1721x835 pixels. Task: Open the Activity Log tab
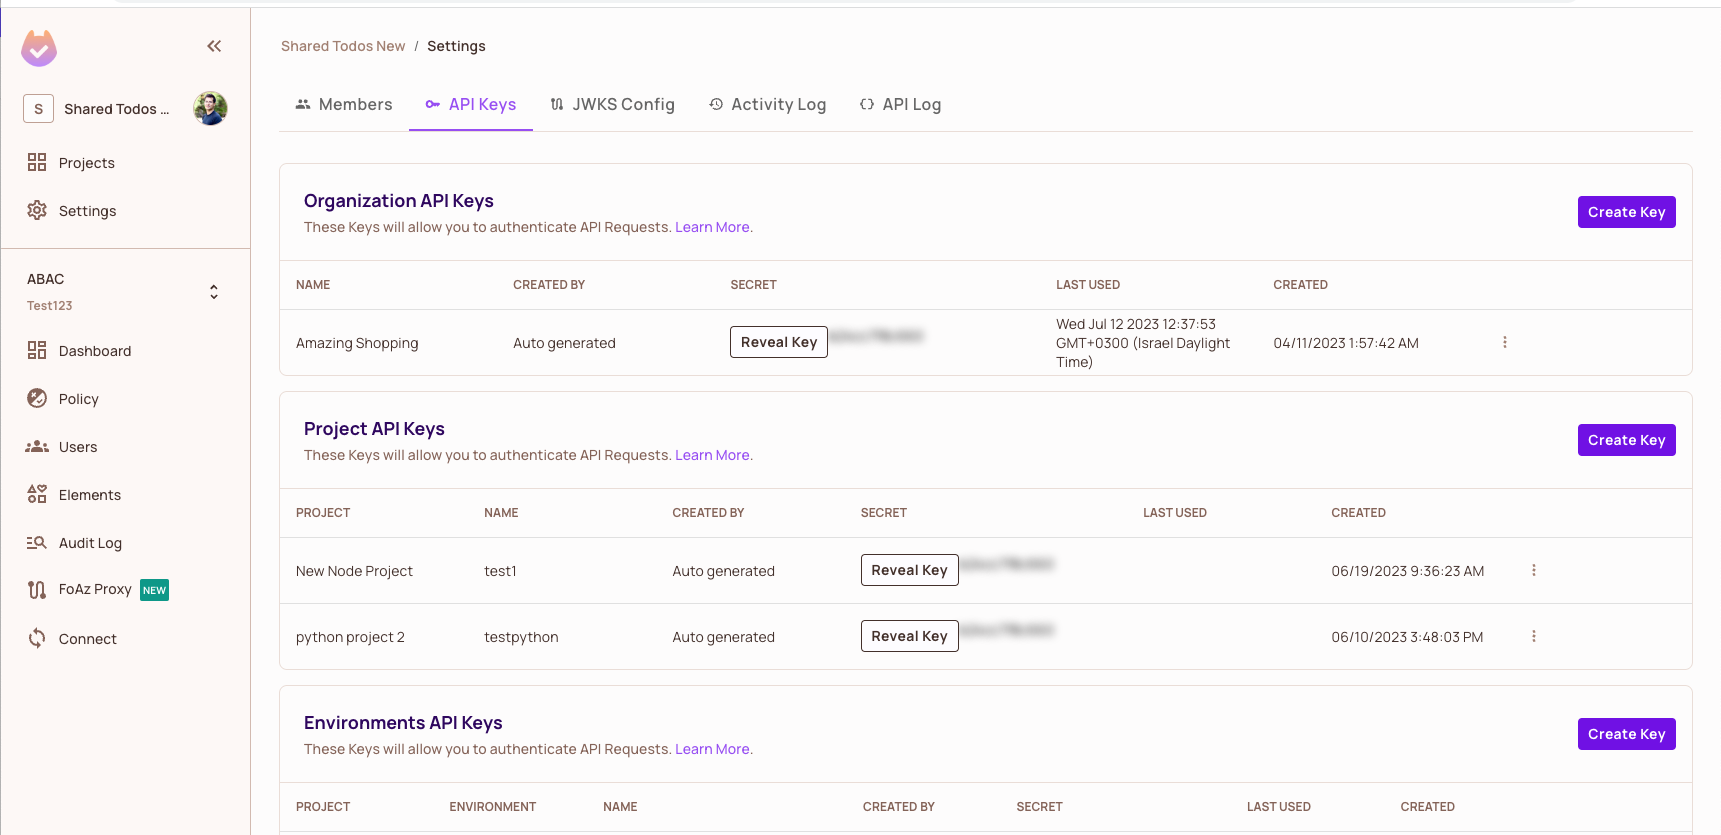point(768,104)
